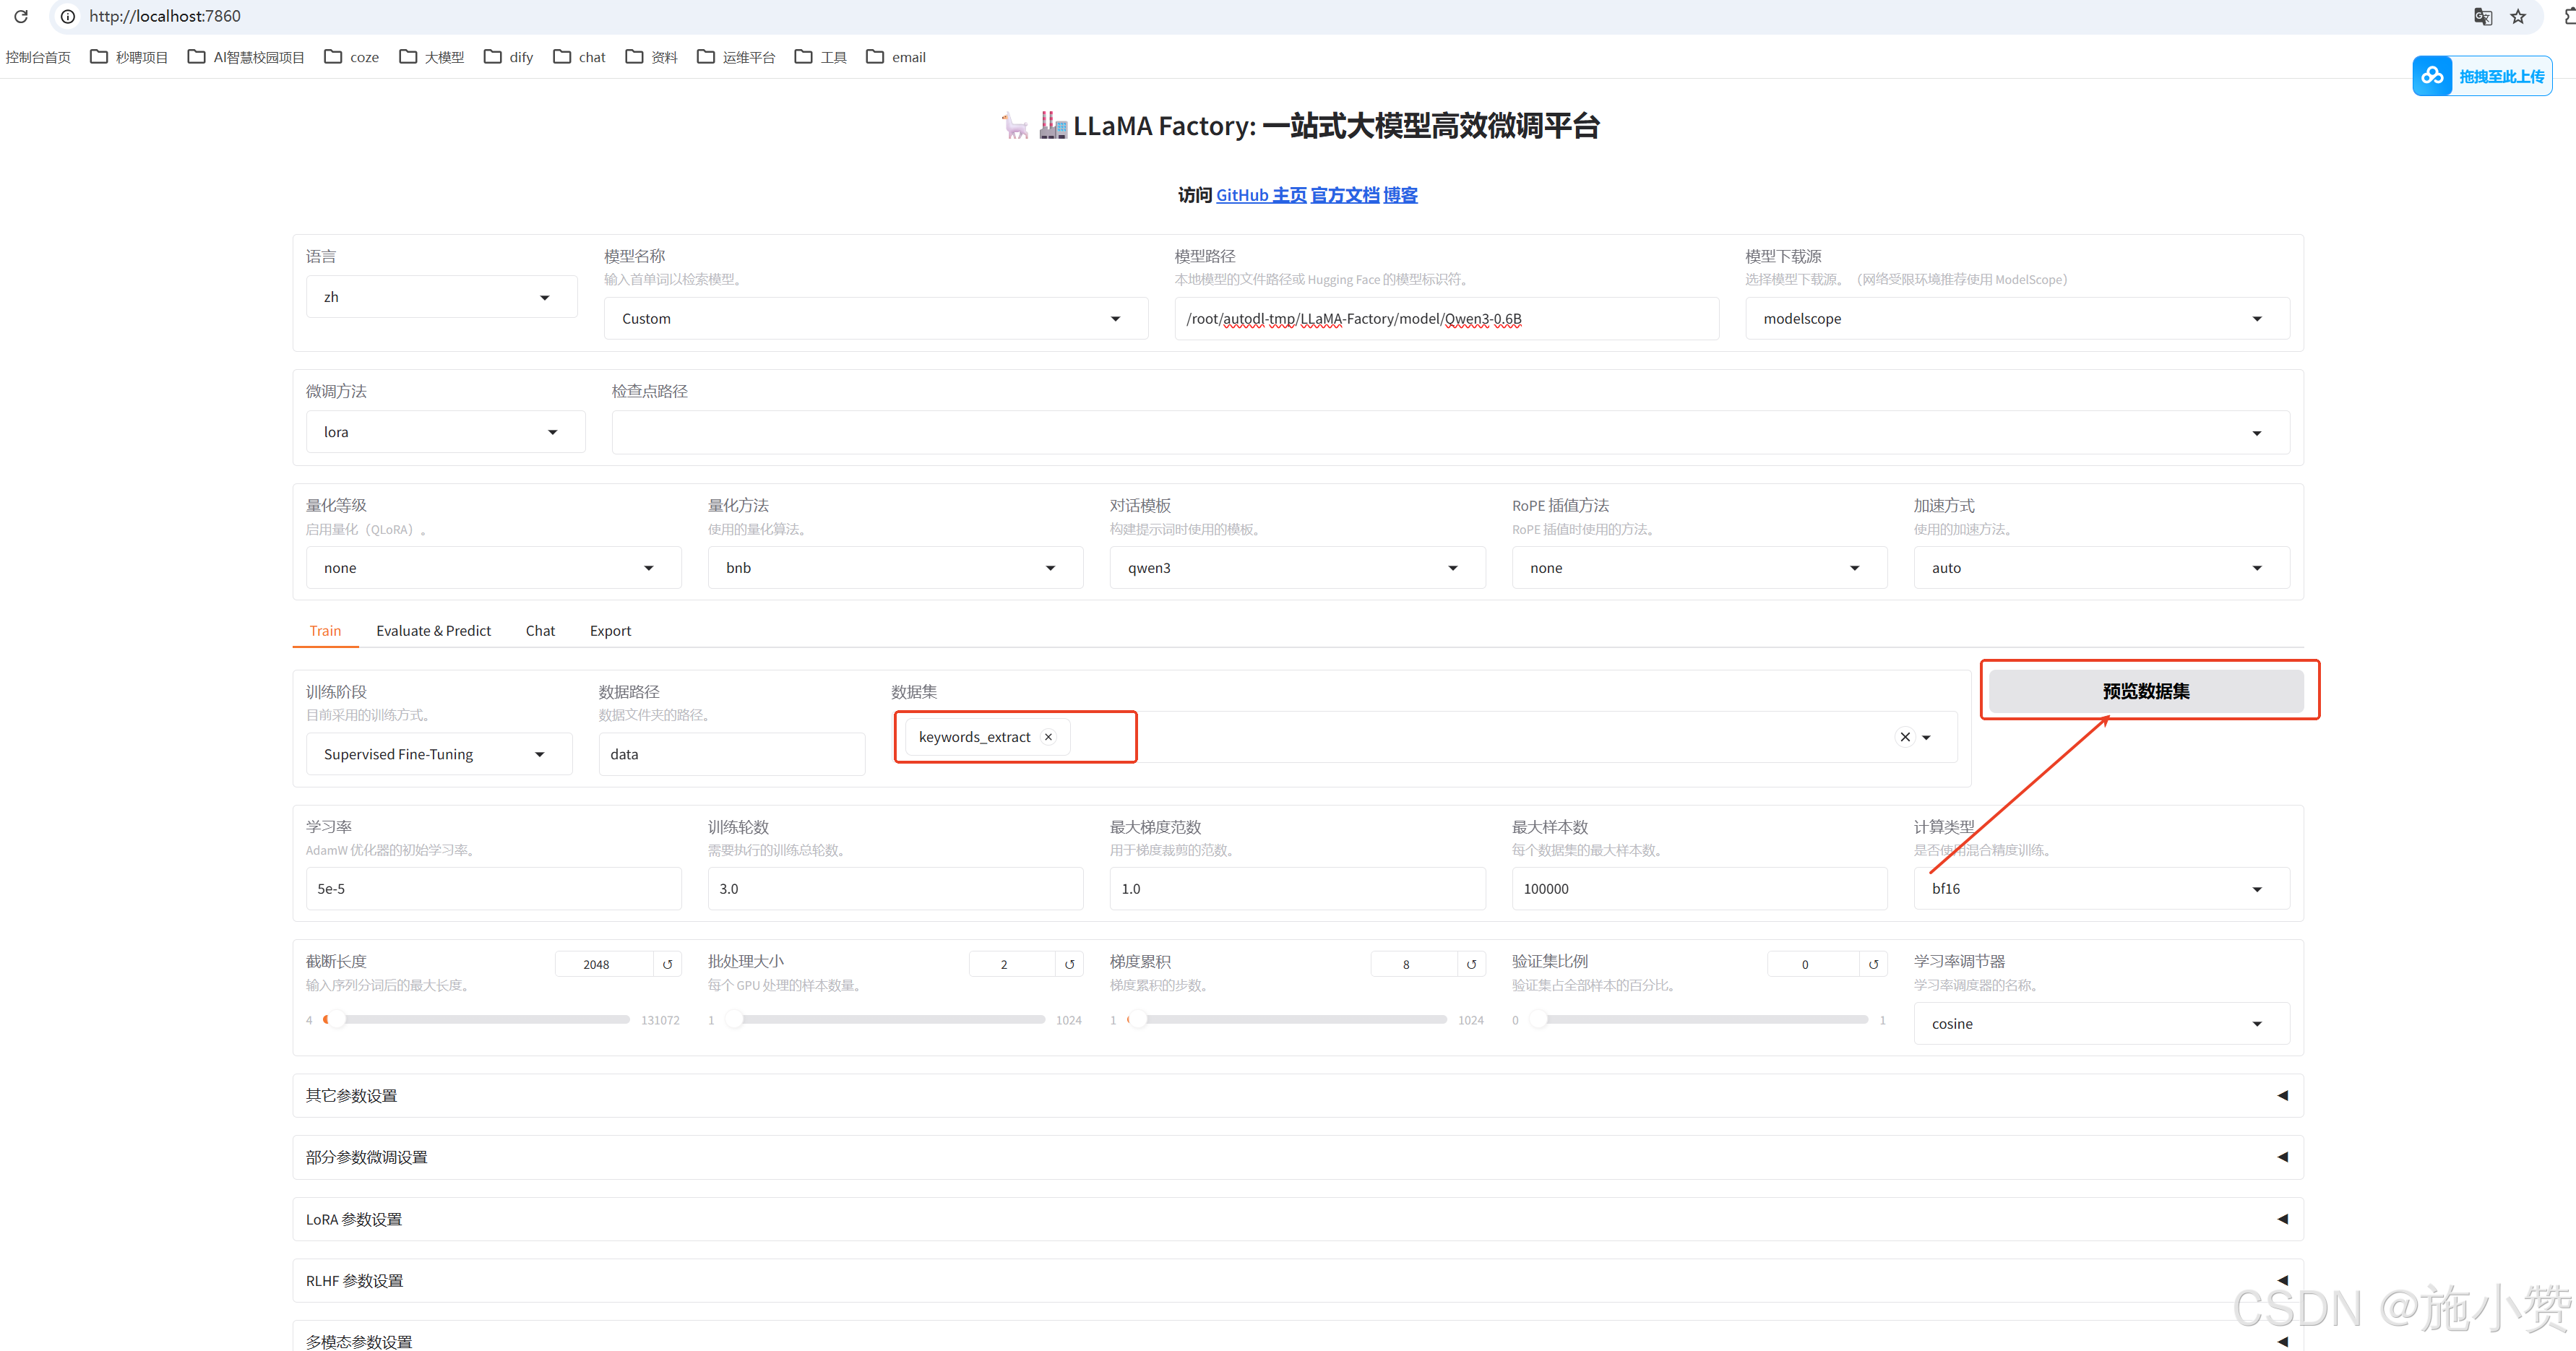Open the 工具 bookmark folder
The image size is (2576, 1351).
[821, 57]
